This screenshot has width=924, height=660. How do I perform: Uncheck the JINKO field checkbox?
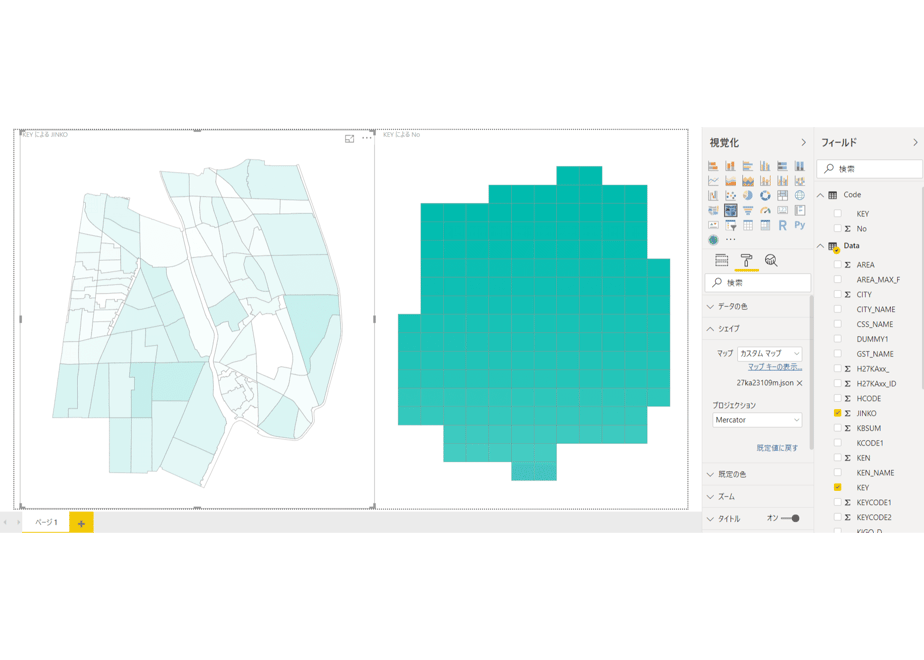(x=837, y=413)
